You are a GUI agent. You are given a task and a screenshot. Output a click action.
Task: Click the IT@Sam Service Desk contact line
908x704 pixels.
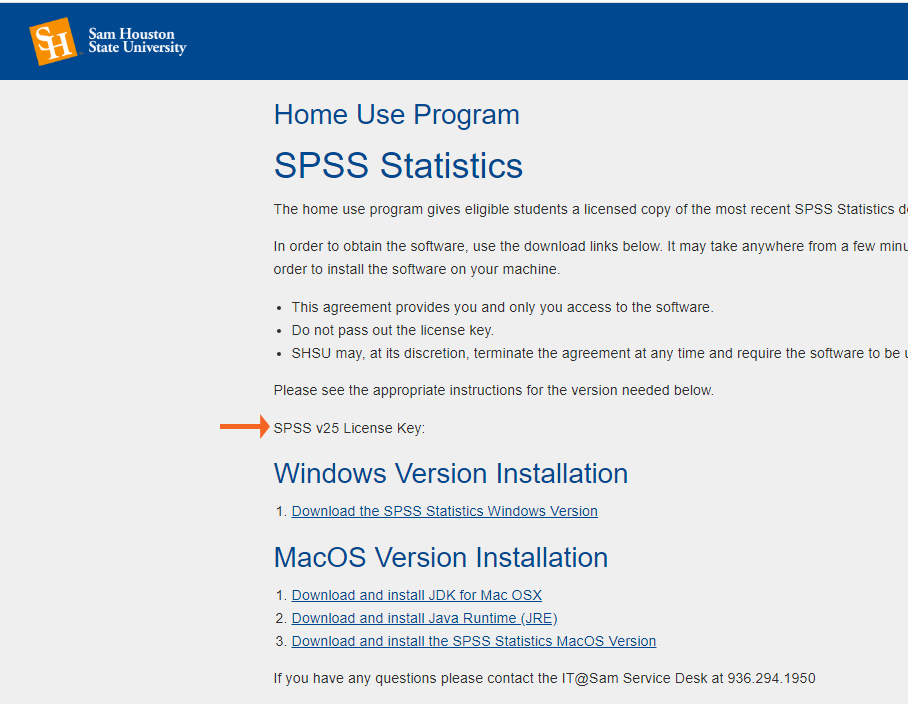(544, 679)
